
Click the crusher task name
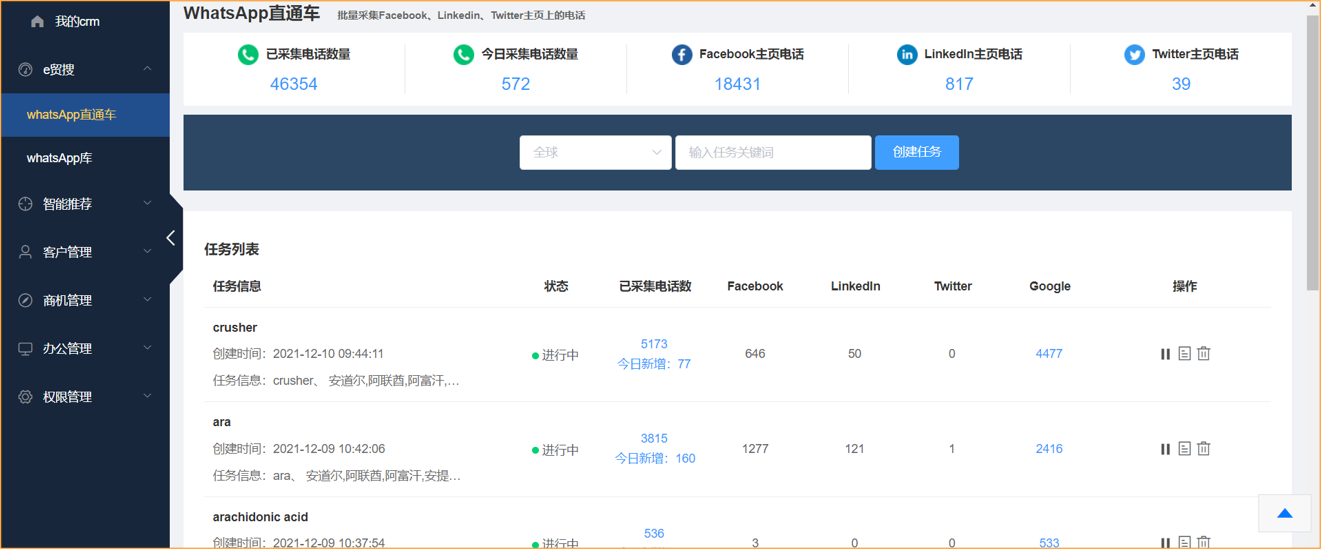[x=235, y=328]
